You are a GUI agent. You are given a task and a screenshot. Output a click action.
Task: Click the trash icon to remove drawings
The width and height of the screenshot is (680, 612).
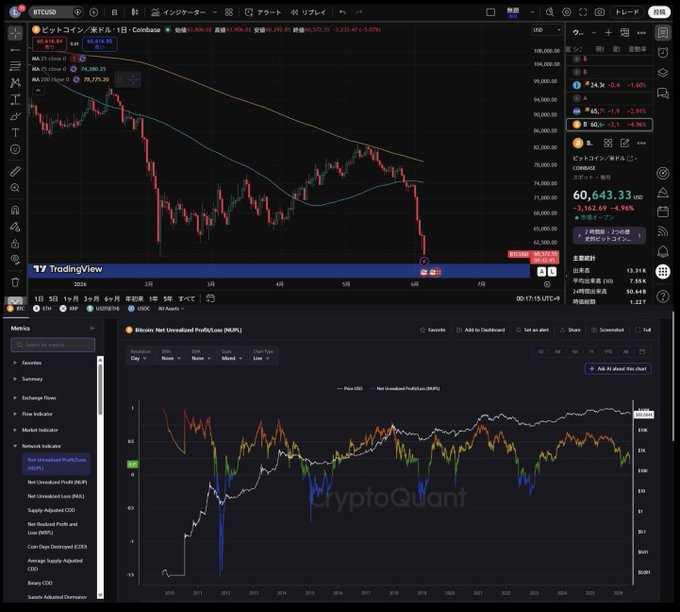[x=15, y=282]
